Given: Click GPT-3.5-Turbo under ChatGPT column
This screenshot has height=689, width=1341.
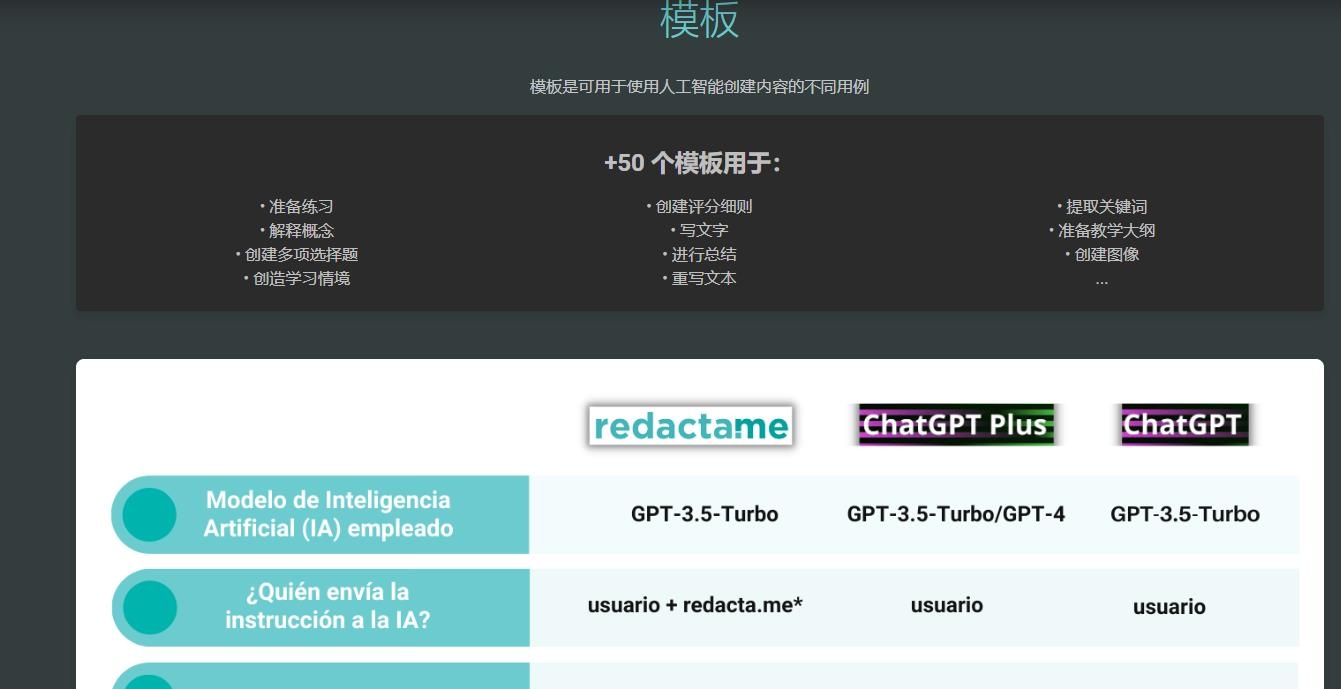Looking at the screenshot, I should click(1185, 514).
